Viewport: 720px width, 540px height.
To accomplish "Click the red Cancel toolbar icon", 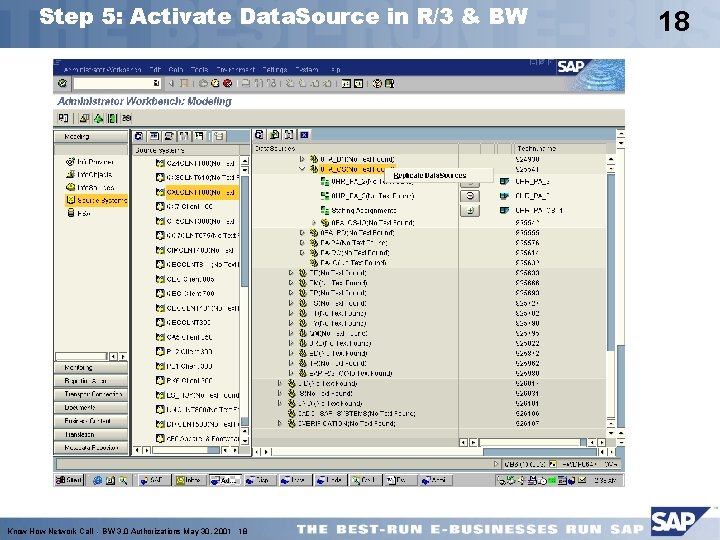I will pyautogui.click(x=227, y=83).
